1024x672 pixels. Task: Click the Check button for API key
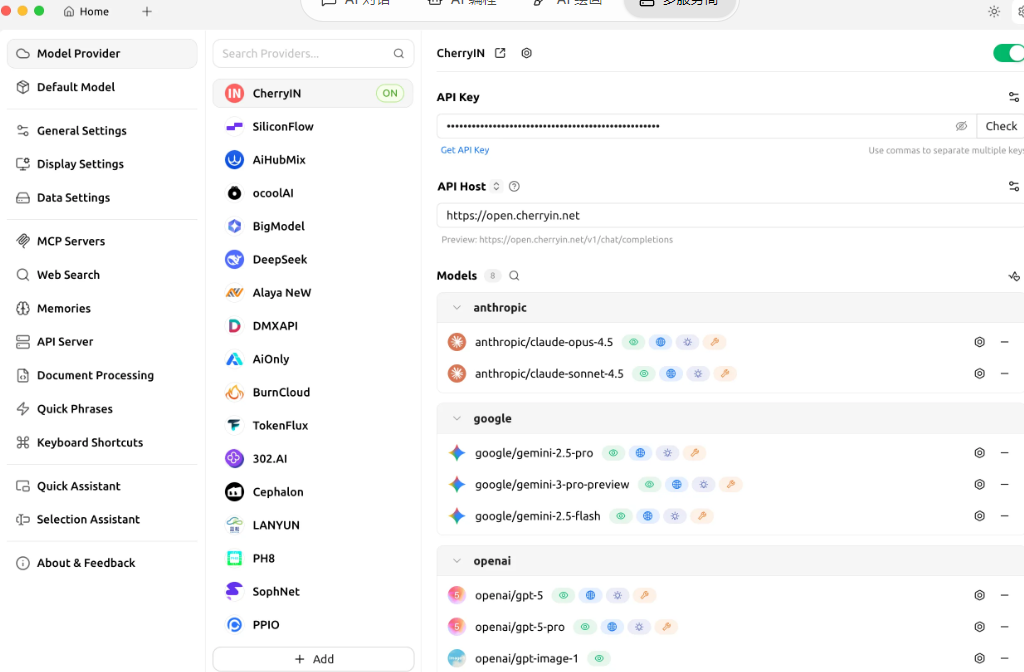1000,126
